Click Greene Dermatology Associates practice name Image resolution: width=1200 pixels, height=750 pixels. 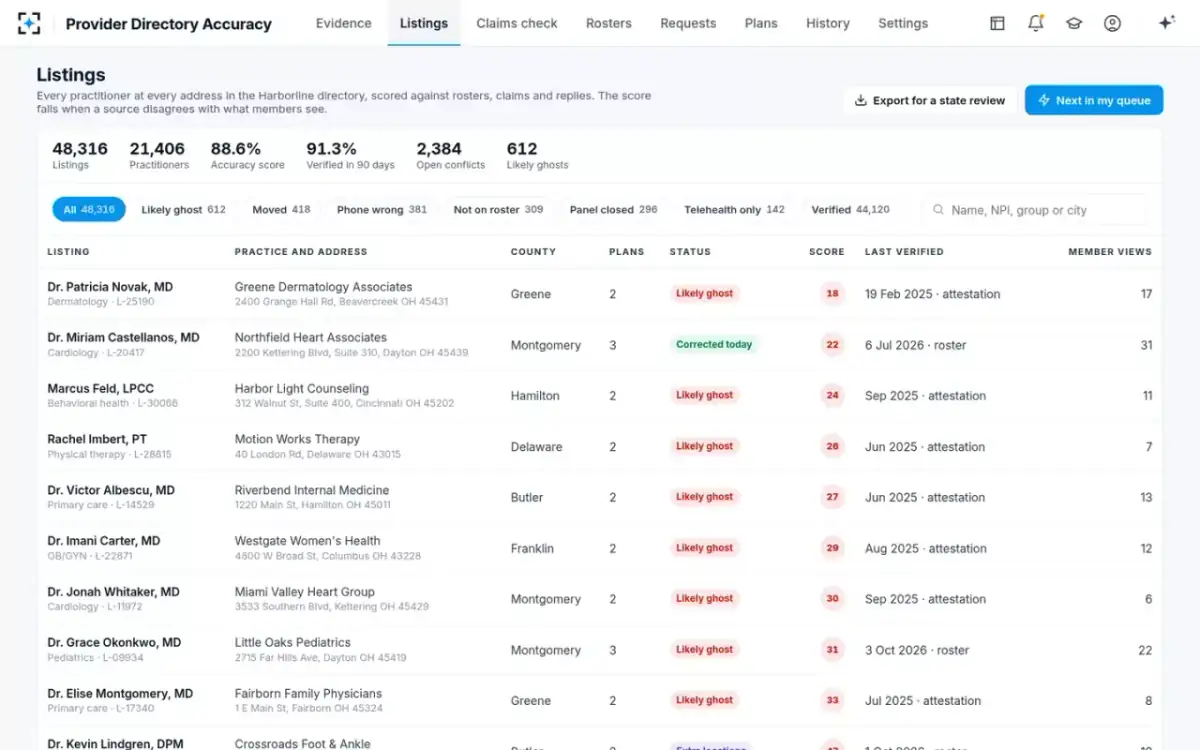pos(323,287)
